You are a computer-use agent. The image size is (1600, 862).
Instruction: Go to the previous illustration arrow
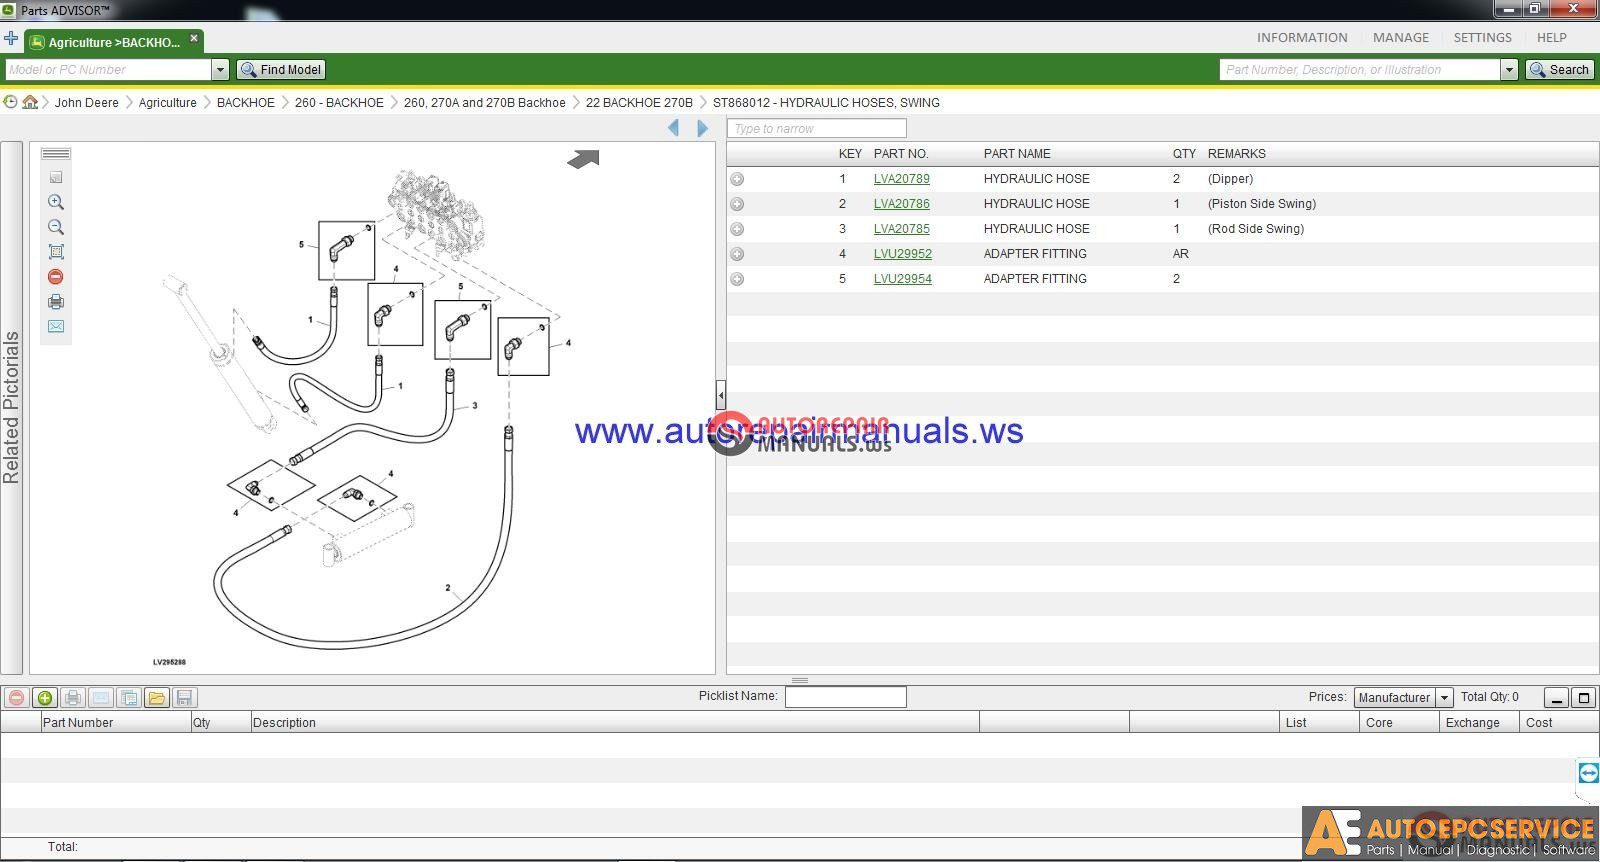point(673,128)
